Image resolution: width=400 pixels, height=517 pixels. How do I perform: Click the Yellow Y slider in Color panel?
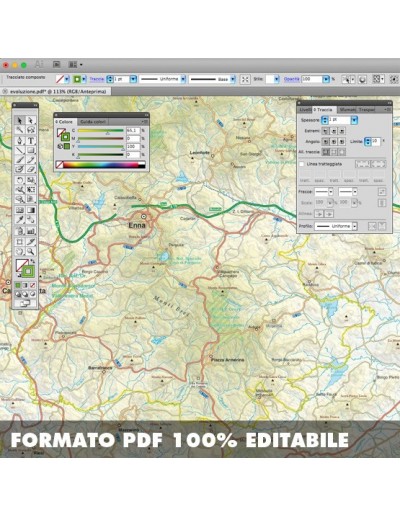[x=101, y=147]
